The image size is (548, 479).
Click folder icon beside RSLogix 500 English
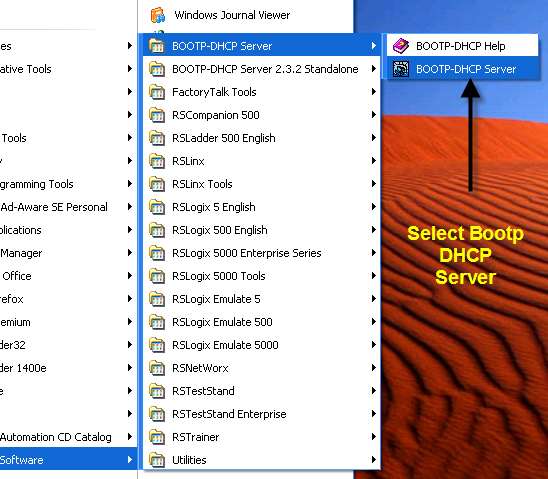(157, 230)
